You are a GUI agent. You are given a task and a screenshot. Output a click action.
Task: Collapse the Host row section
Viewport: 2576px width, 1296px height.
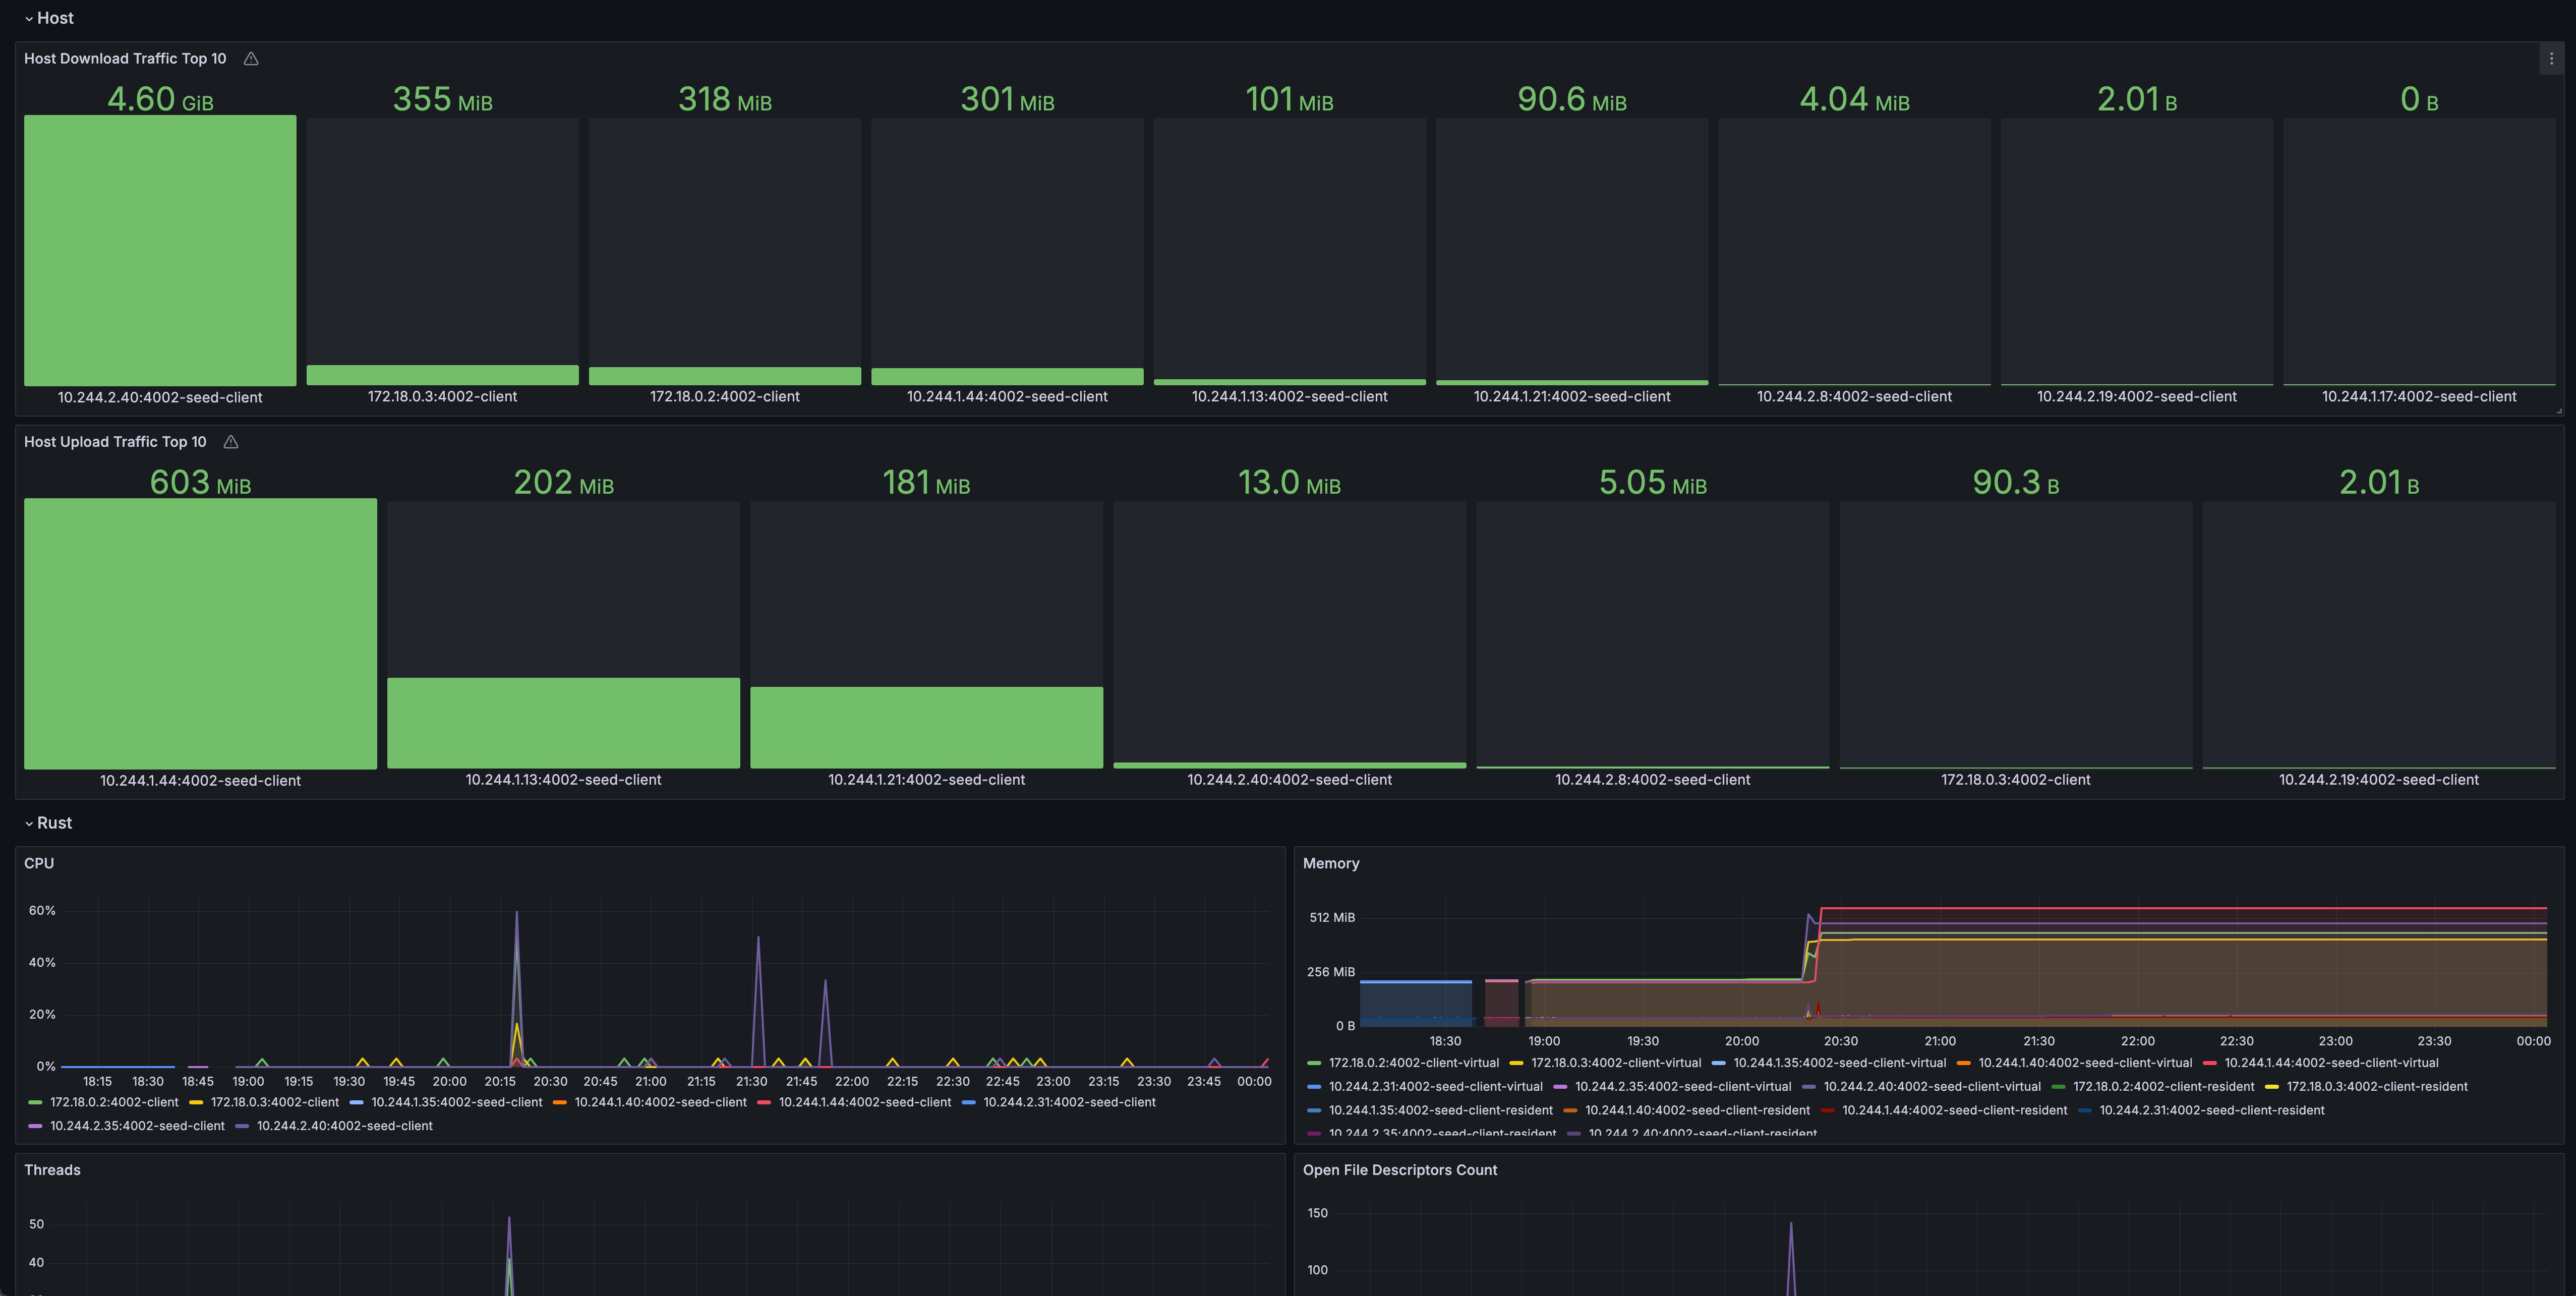tap(54, 18)
